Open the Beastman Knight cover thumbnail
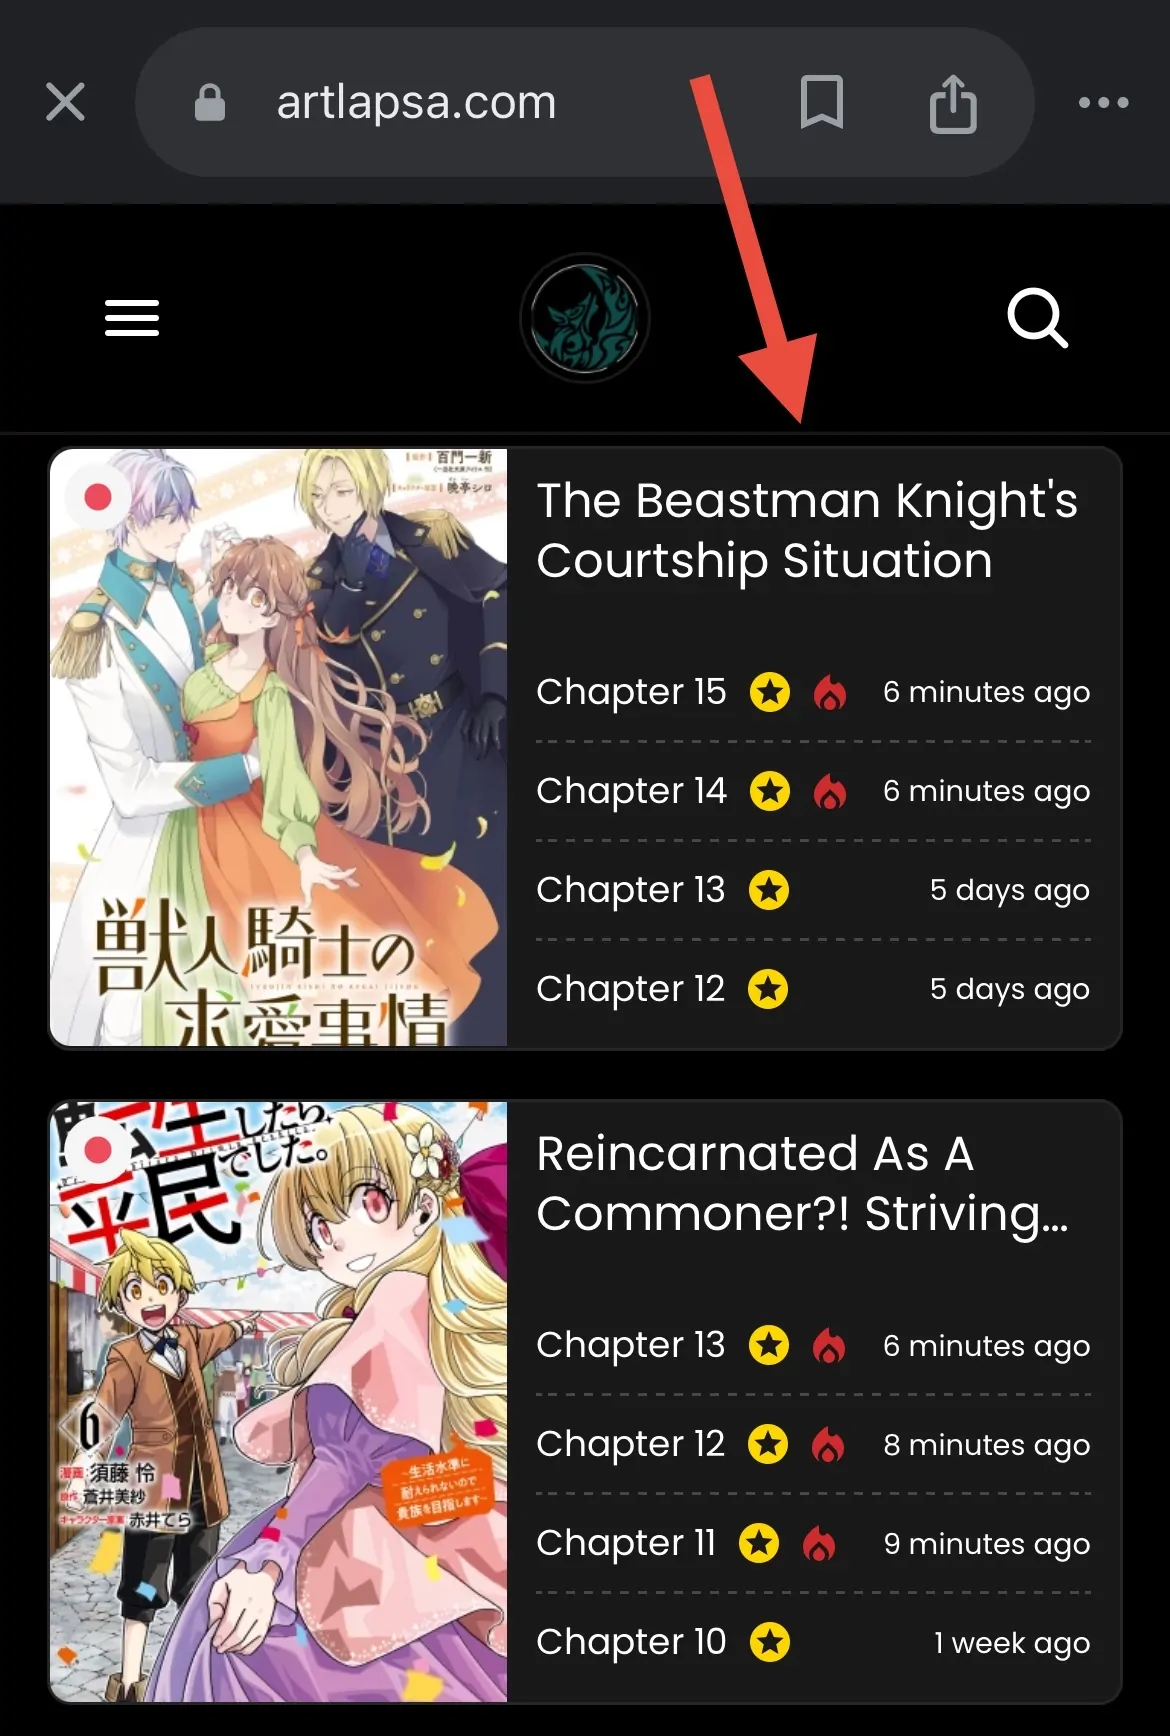Viewport: 1170px width, 1736px height. pyautogui.click(x=279, y=747)
